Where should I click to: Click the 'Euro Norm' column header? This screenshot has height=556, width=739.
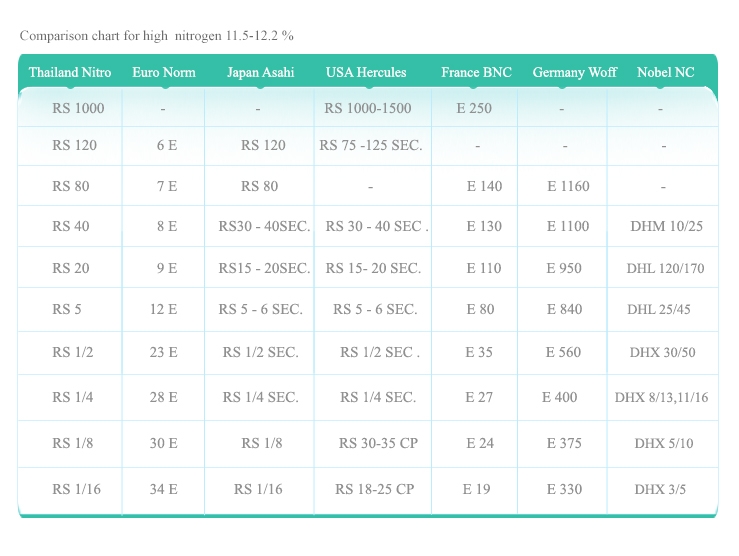[x=164, y=72]
